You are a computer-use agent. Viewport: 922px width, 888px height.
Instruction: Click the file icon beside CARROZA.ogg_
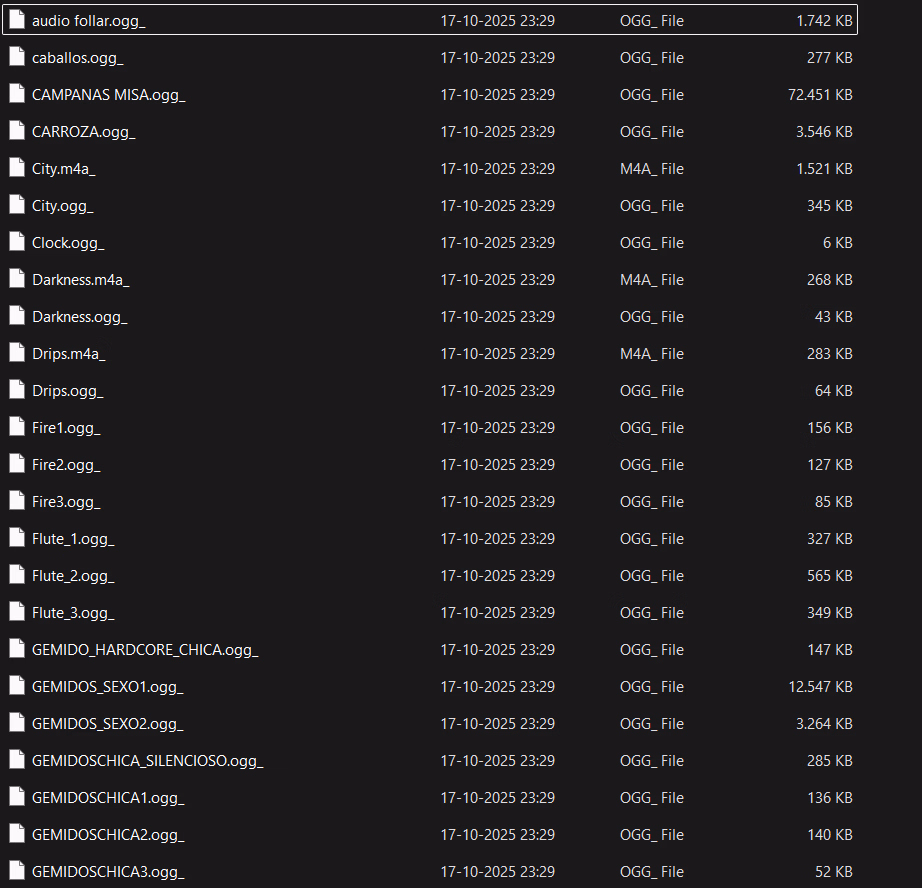point(16,131)
